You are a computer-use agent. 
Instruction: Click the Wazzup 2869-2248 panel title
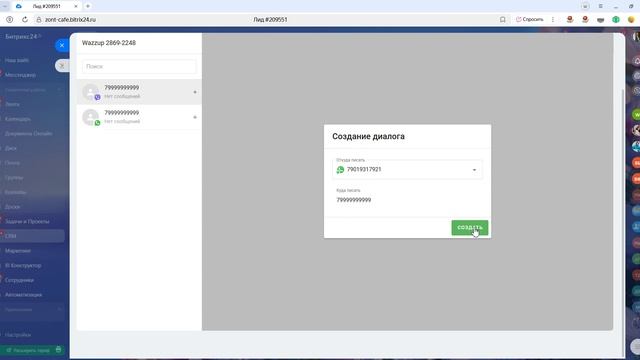[109, 43]
